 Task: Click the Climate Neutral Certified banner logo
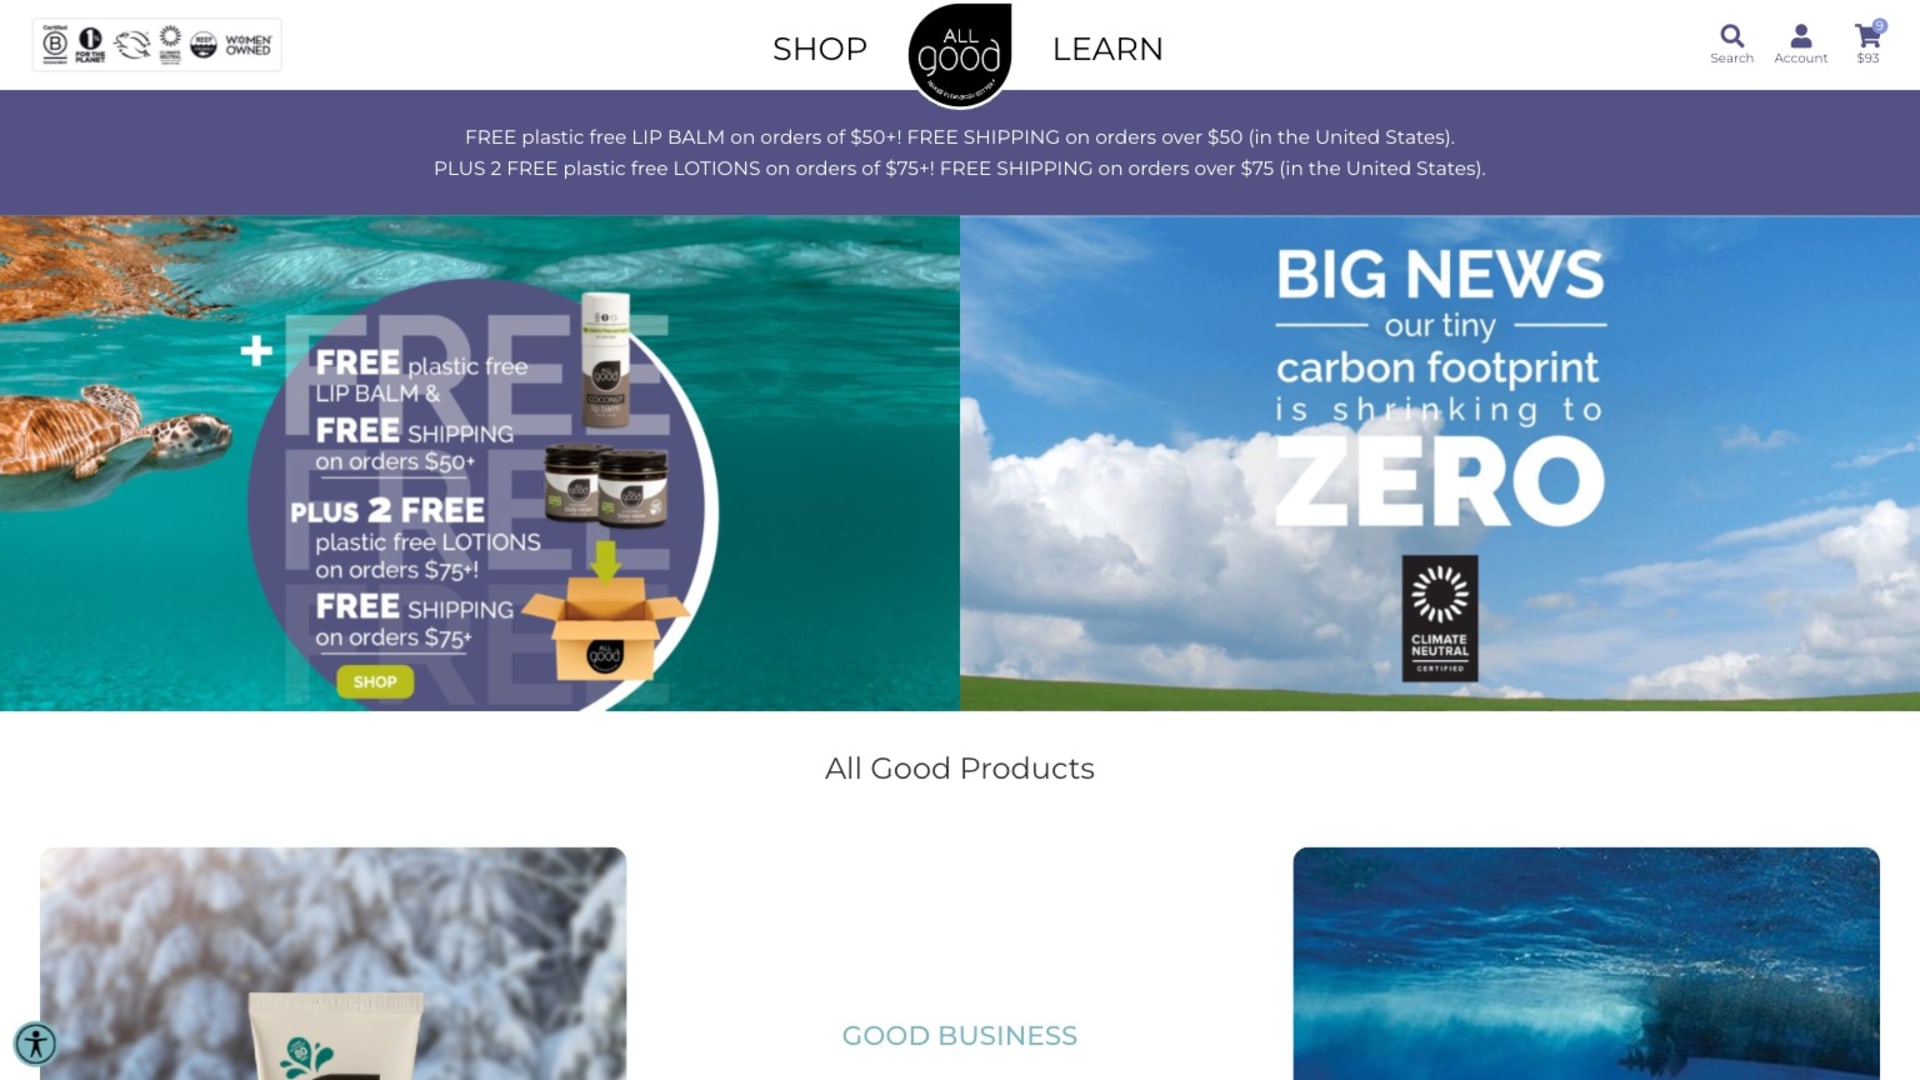click(1439, 618)
